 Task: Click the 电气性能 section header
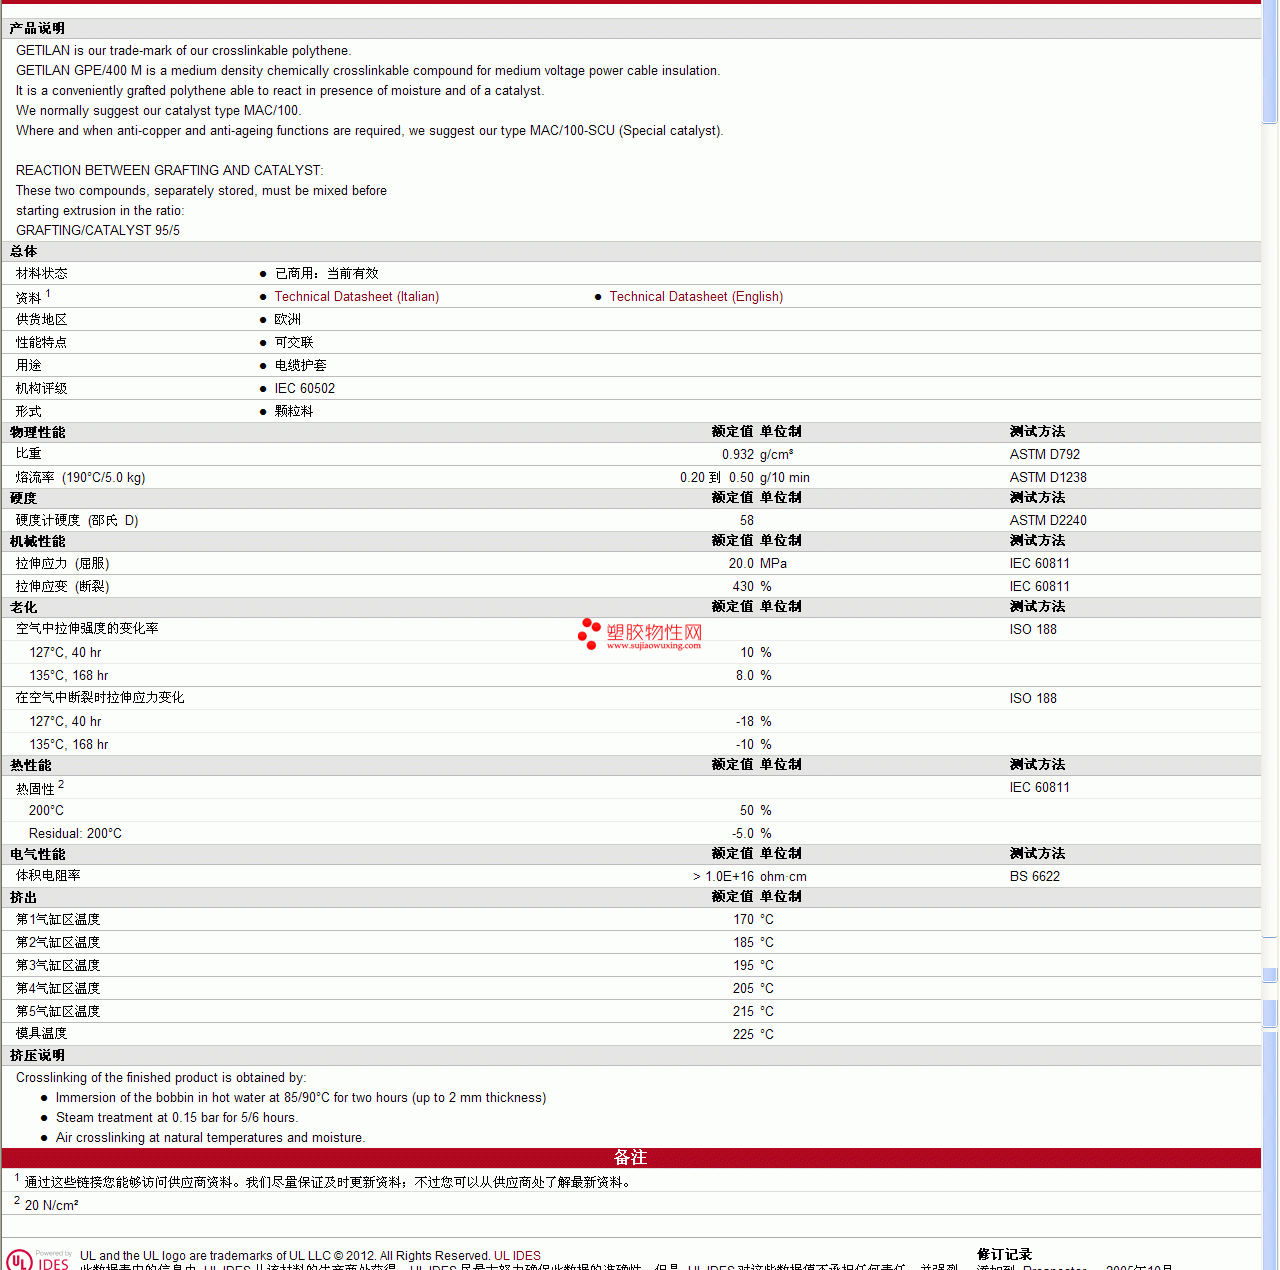point(37,855)
